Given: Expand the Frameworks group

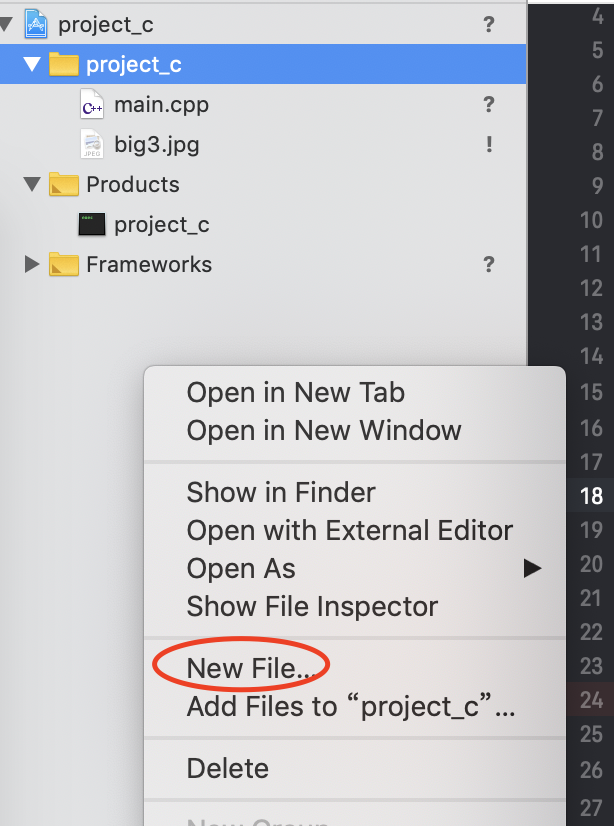Looking at the screenshot, I should click(32, 265).
